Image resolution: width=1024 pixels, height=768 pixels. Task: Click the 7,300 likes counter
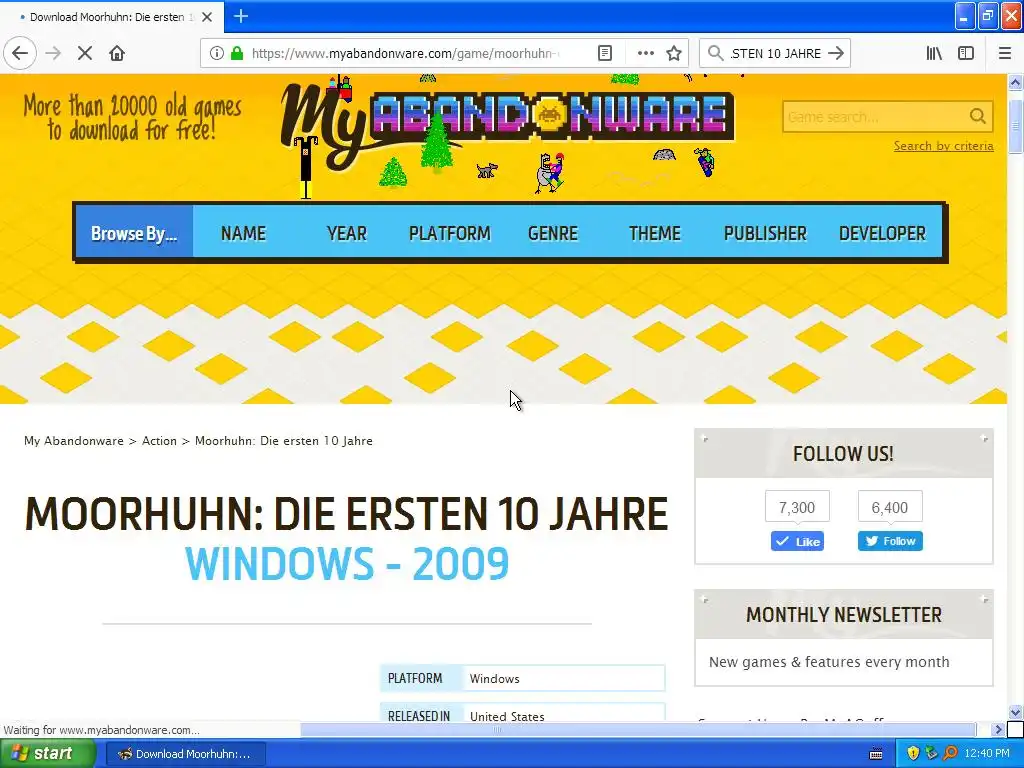(797, 507)
